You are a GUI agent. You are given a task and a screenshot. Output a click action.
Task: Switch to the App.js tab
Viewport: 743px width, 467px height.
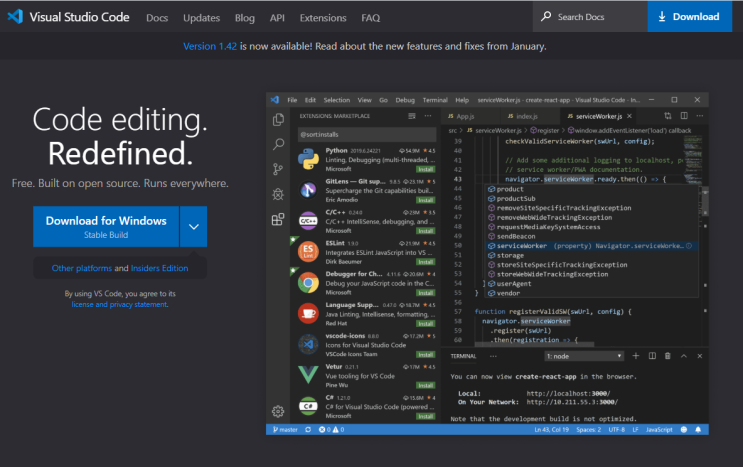click(465, 116)
